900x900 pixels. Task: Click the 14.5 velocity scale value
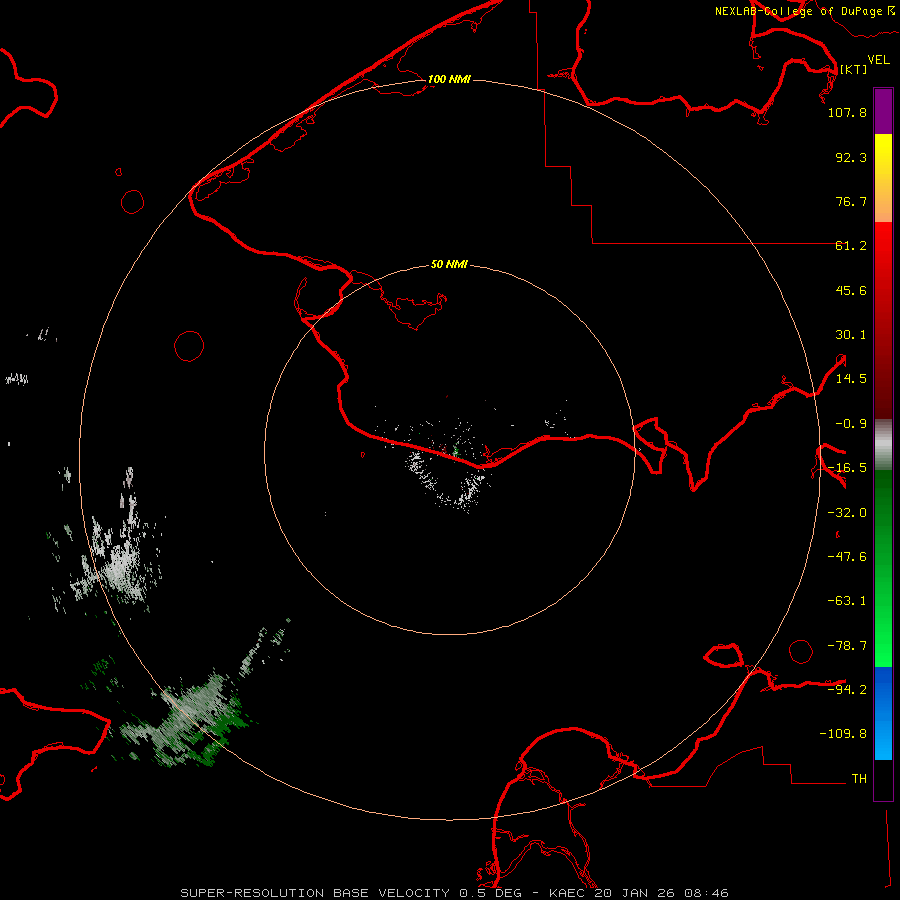(851, 379)
